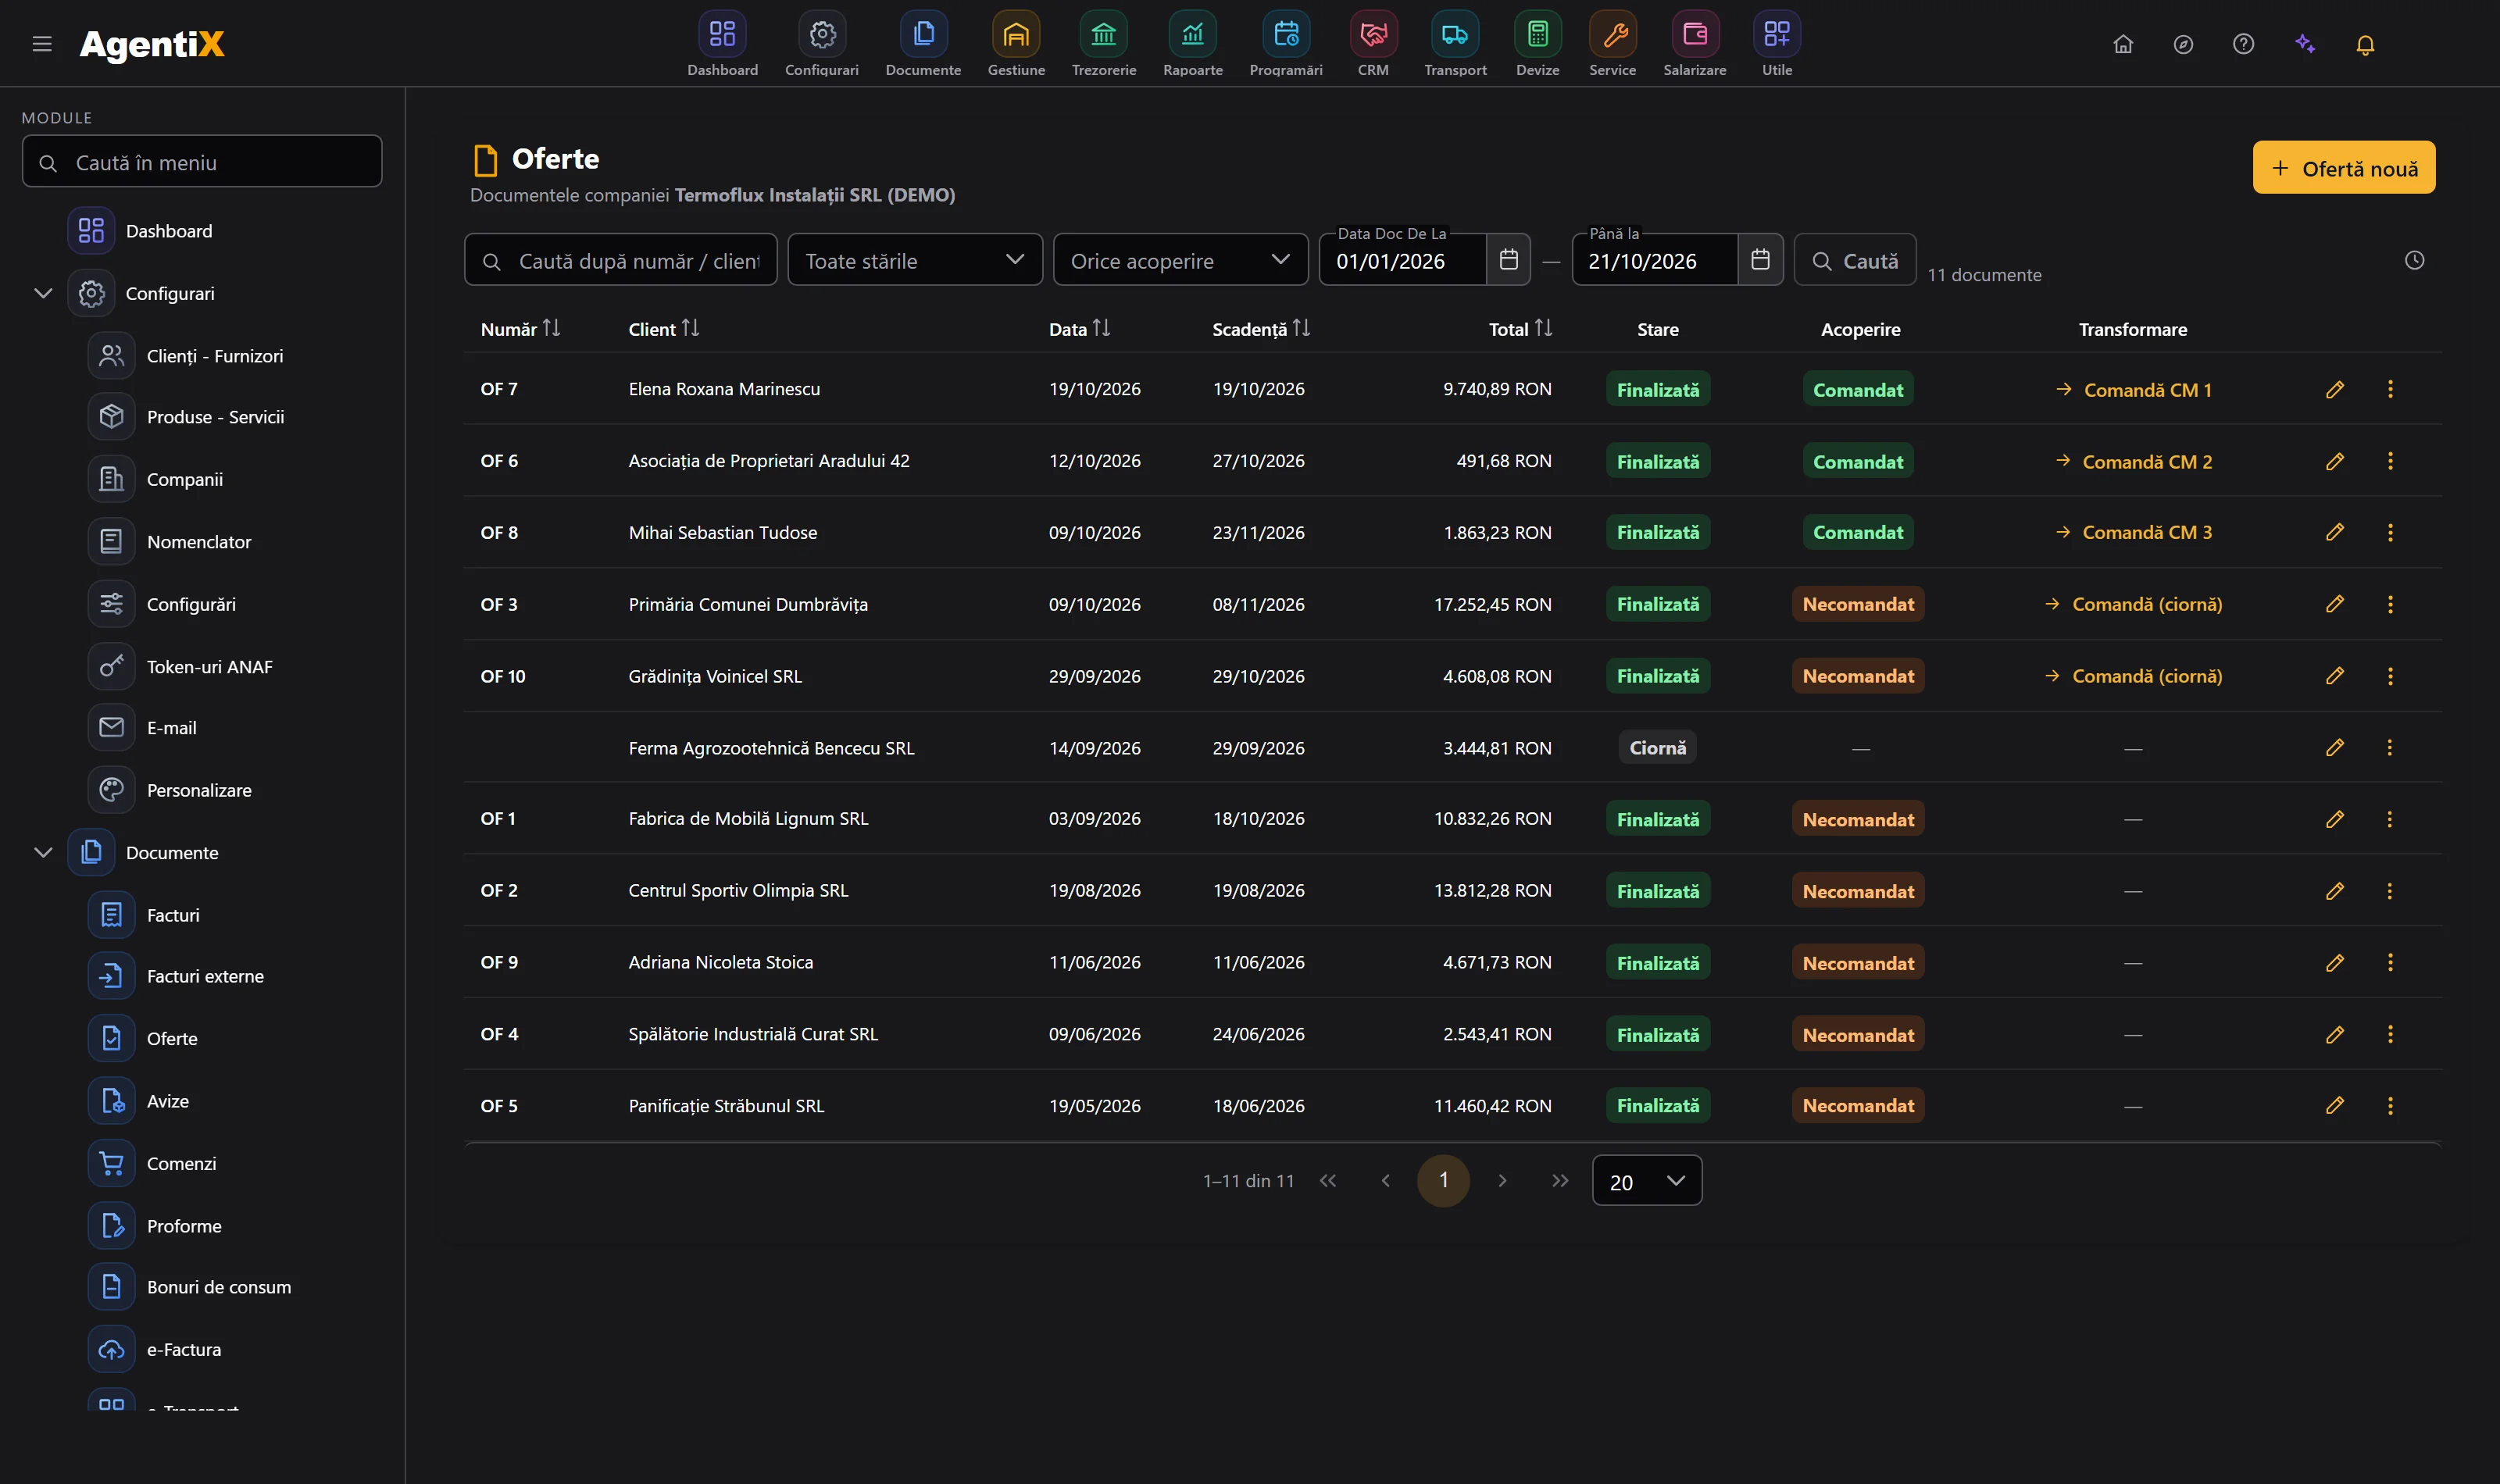This screenshot has height=1484, width=2500.
Task: Sort the table by Număr column
Action: click(520, 329)
